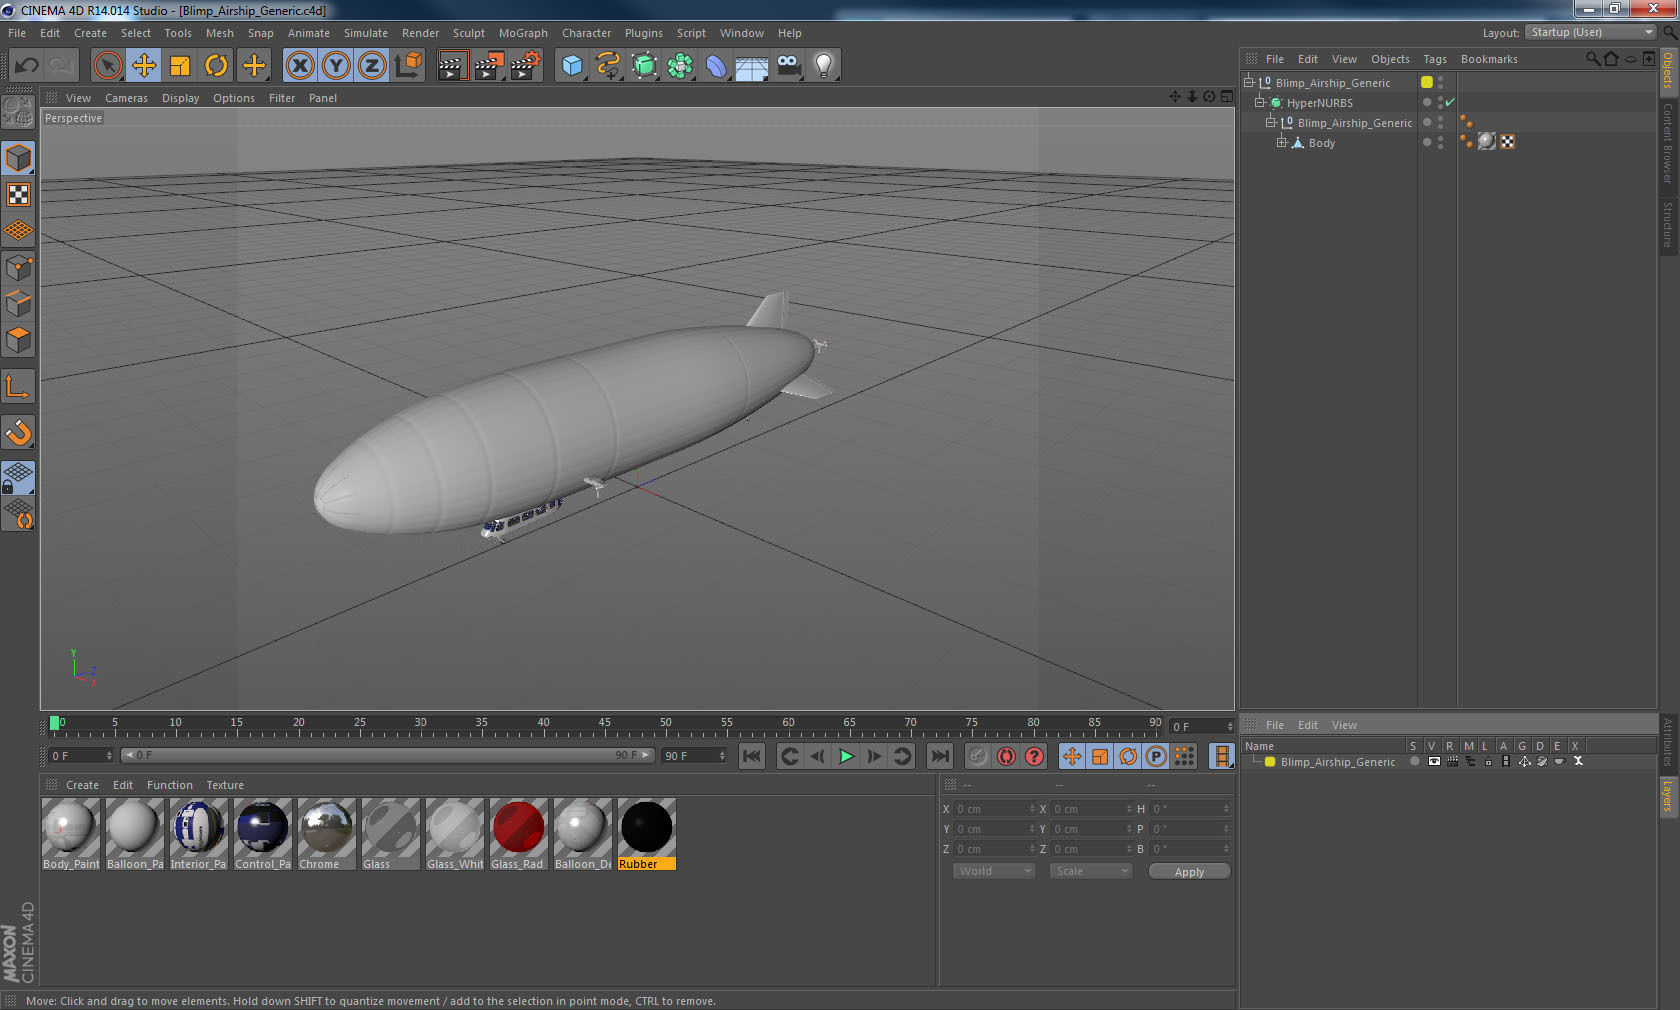
Task: Select the Rubber material
Action: click(646, 834)
